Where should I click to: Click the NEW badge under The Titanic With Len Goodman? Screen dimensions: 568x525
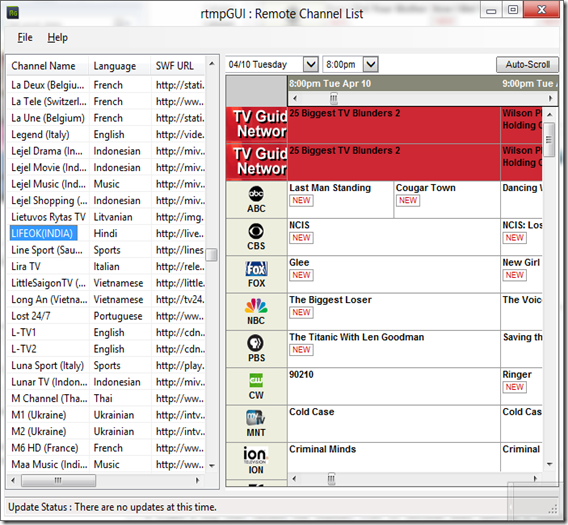pos(301,350)
